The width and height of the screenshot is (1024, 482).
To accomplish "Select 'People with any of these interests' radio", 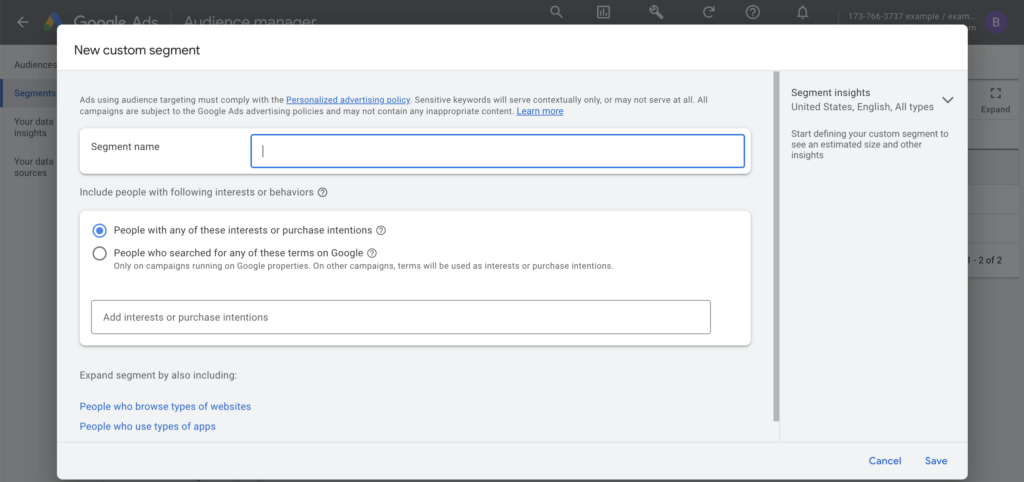I will (100, 230).
